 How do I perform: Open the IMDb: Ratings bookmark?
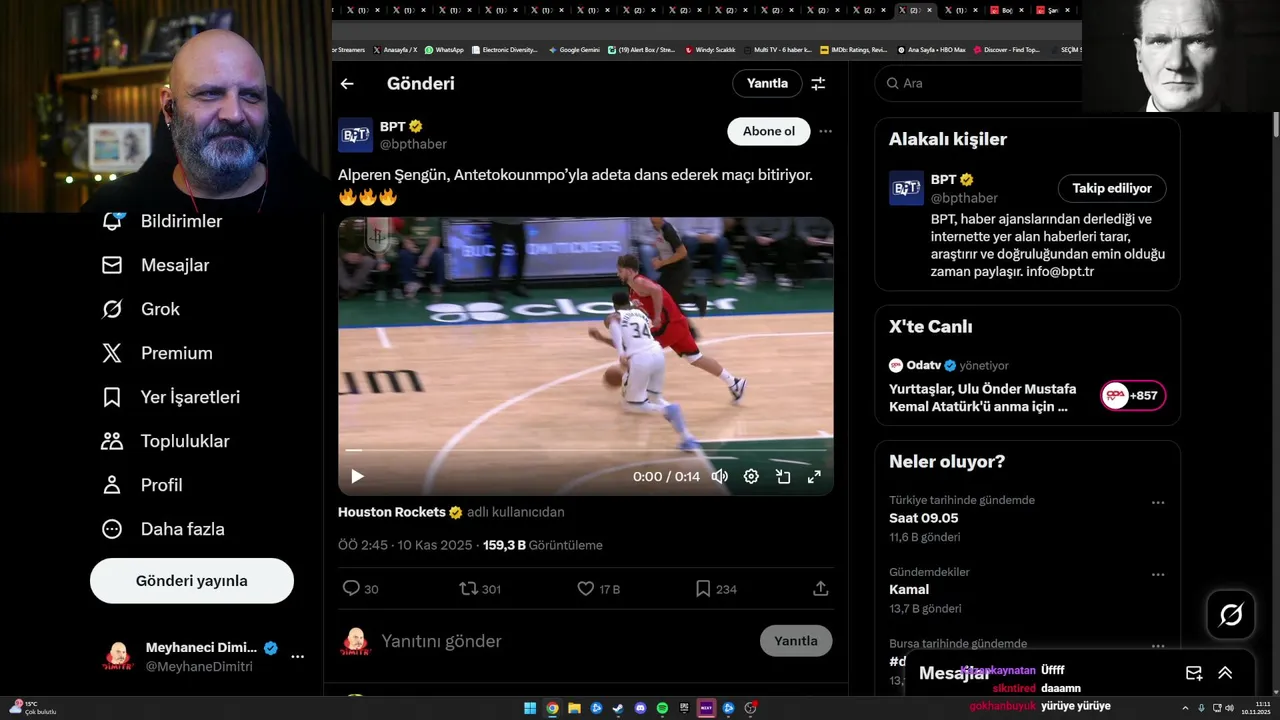click(x=853, y=50)
